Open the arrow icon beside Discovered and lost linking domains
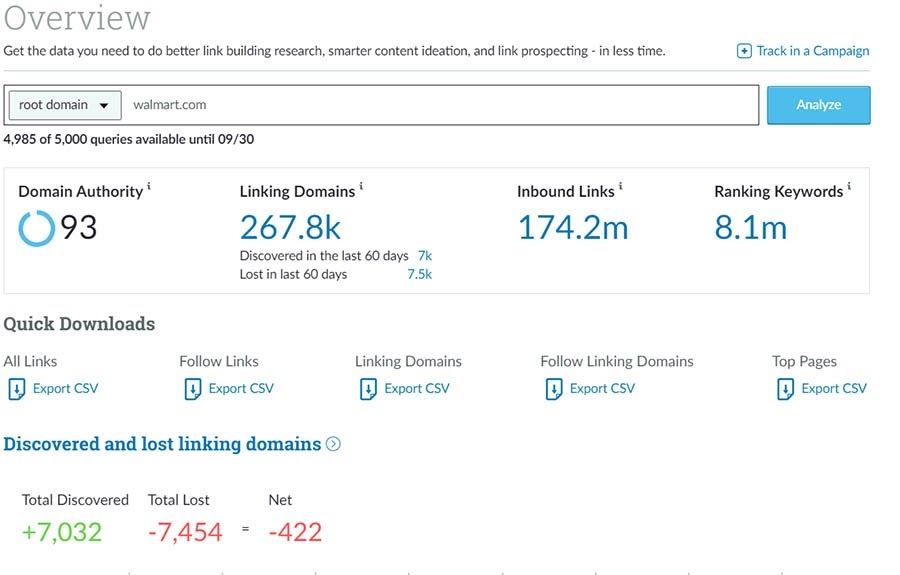 (333, 444)
